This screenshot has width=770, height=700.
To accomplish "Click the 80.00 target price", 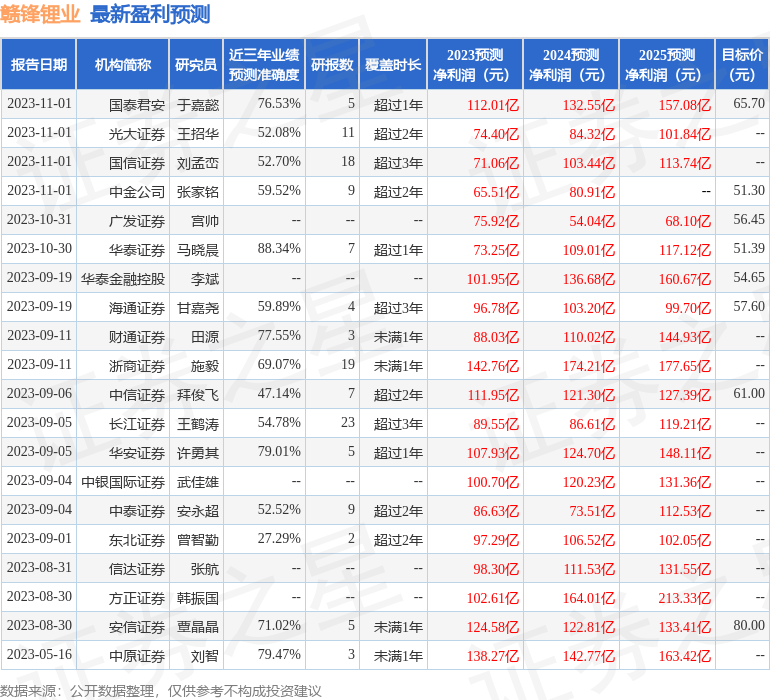I will point(749,625).
